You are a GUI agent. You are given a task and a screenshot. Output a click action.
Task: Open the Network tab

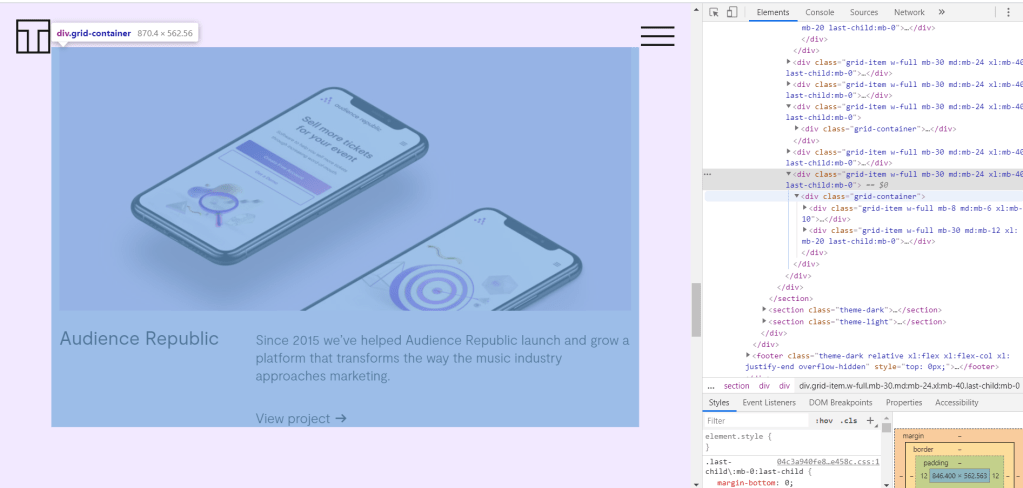click(908, 12)
